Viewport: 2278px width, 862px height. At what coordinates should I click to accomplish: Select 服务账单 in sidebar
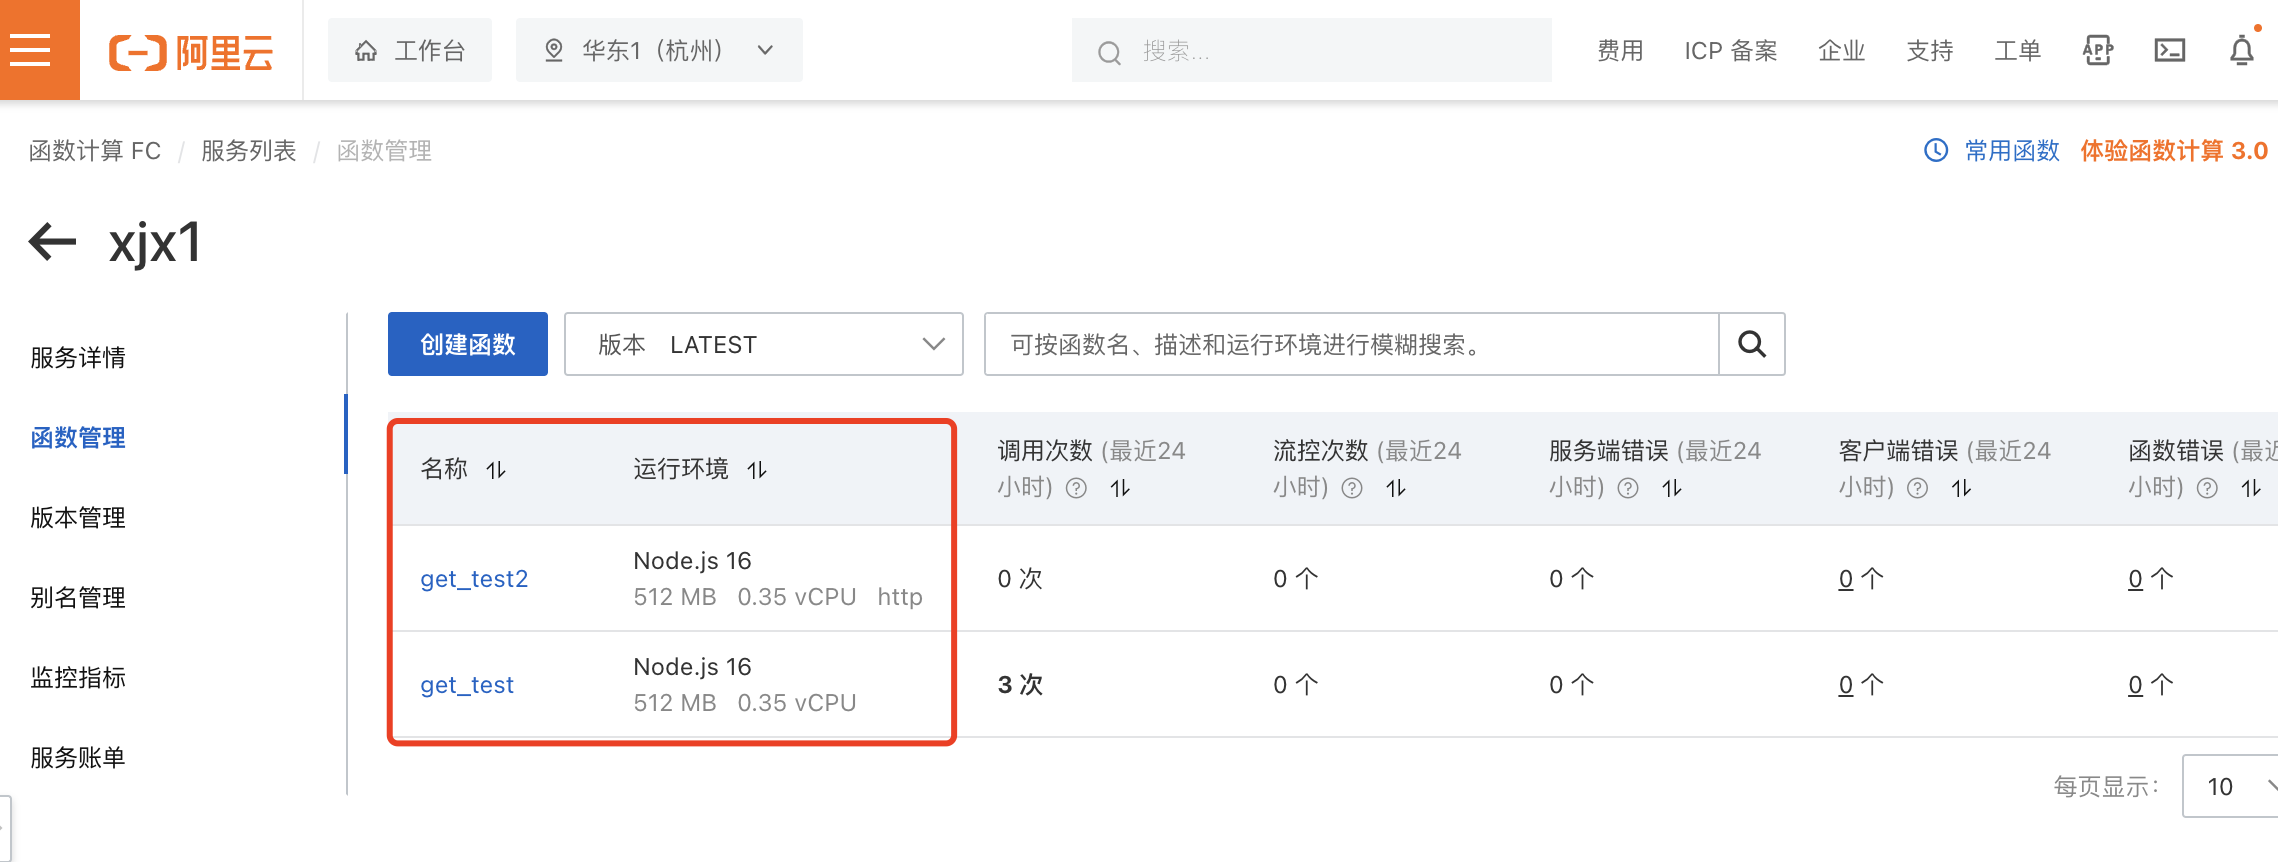pos(78,758)
